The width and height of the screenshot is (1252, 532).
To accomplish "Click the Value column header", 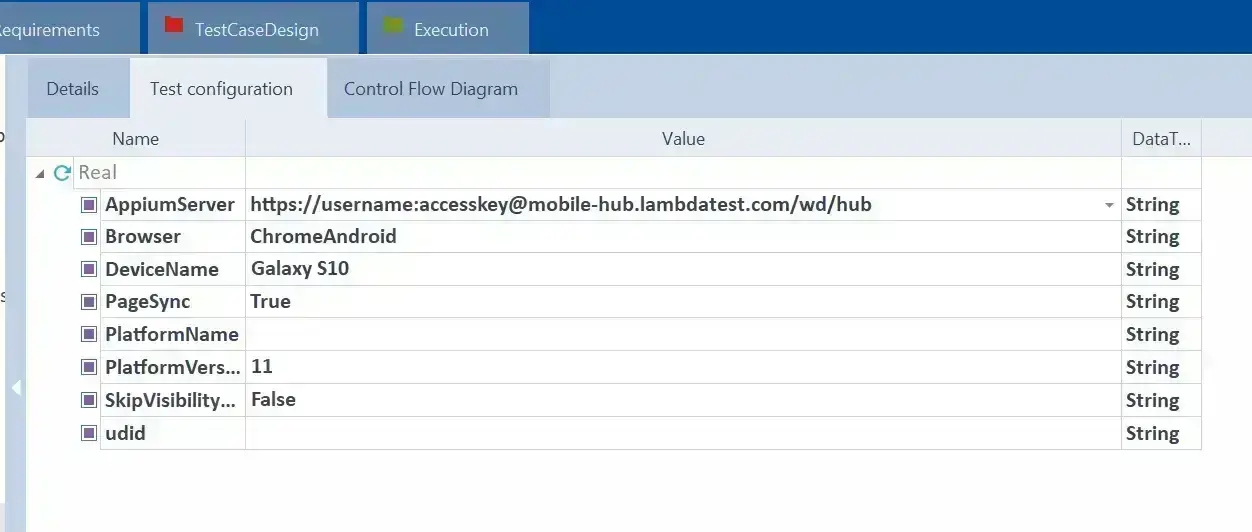I will [x=683, y=139].
